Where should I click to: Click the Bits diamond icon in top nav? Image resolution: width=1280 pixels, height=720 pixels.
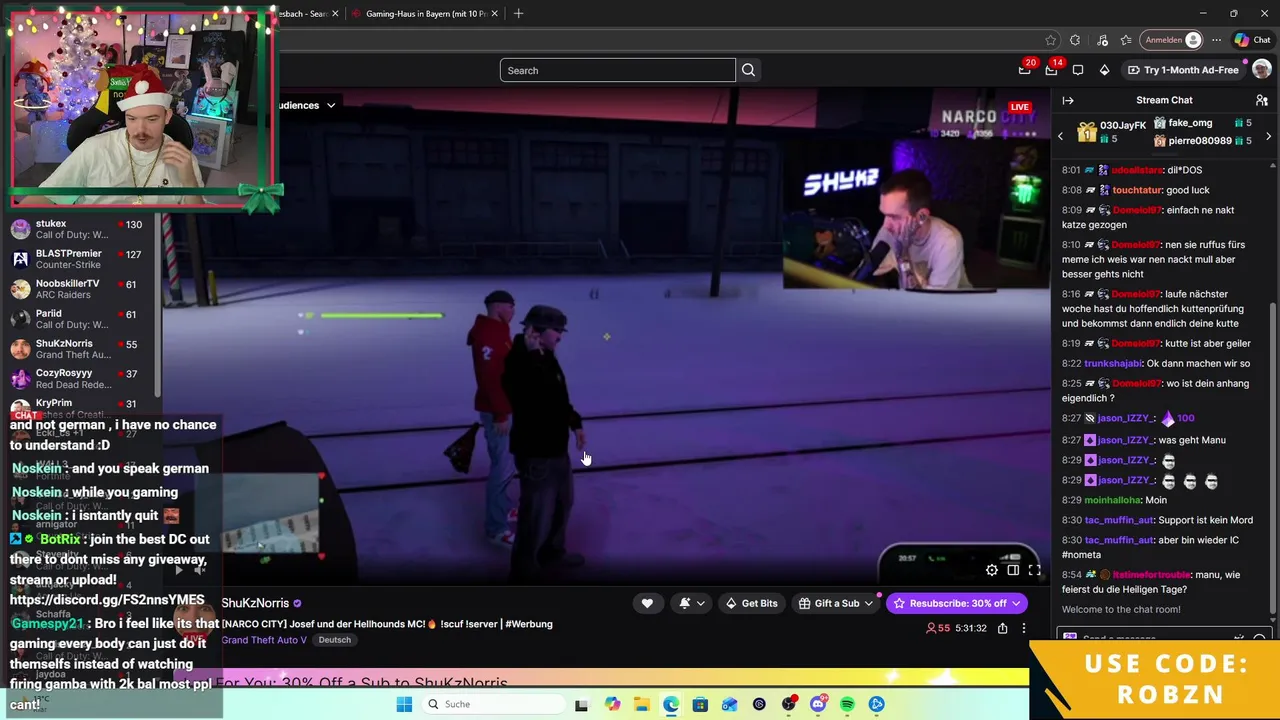[1104, 70]
